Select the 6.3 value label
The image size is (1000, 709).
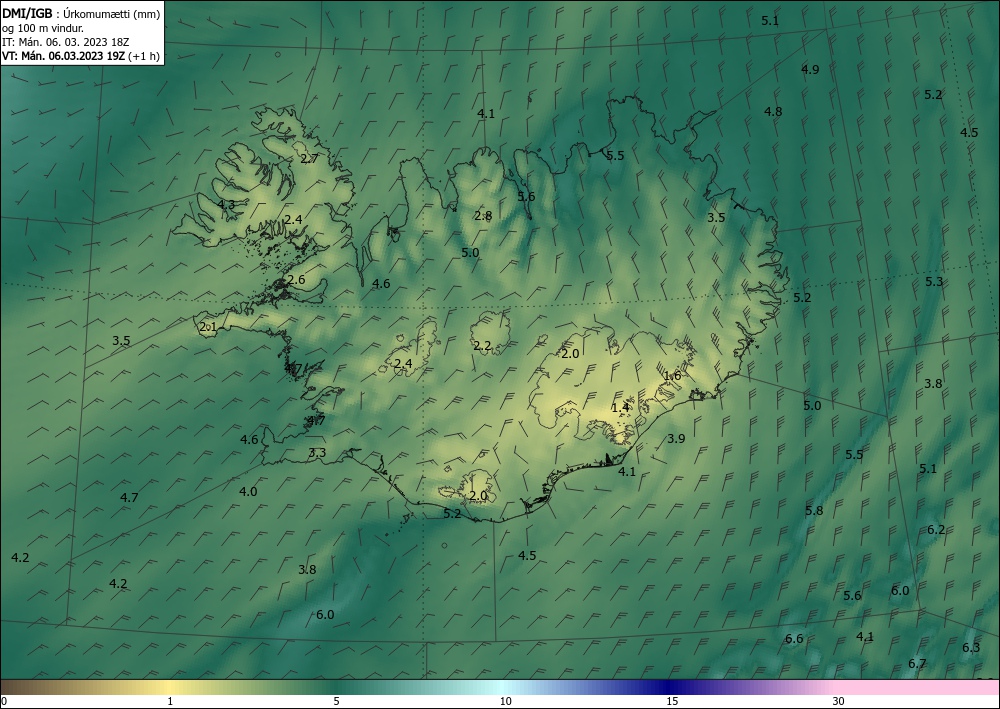(971, 648)
